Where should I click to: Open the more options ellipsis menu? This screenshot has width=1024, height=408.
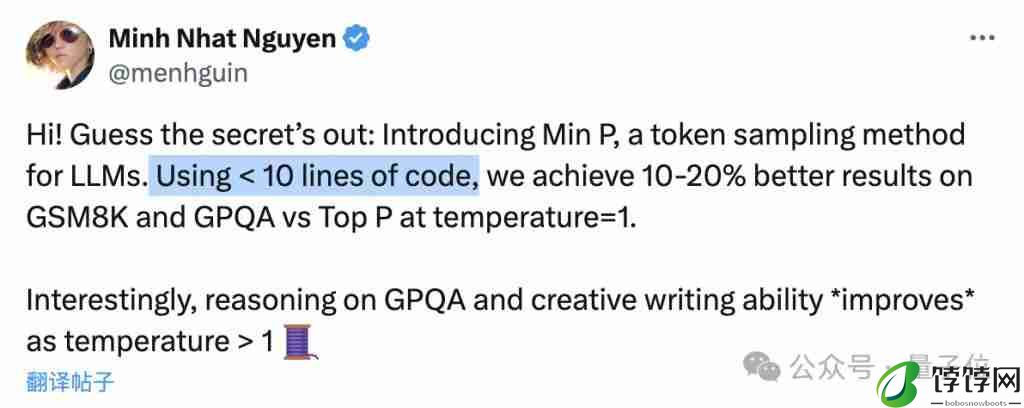982,39
